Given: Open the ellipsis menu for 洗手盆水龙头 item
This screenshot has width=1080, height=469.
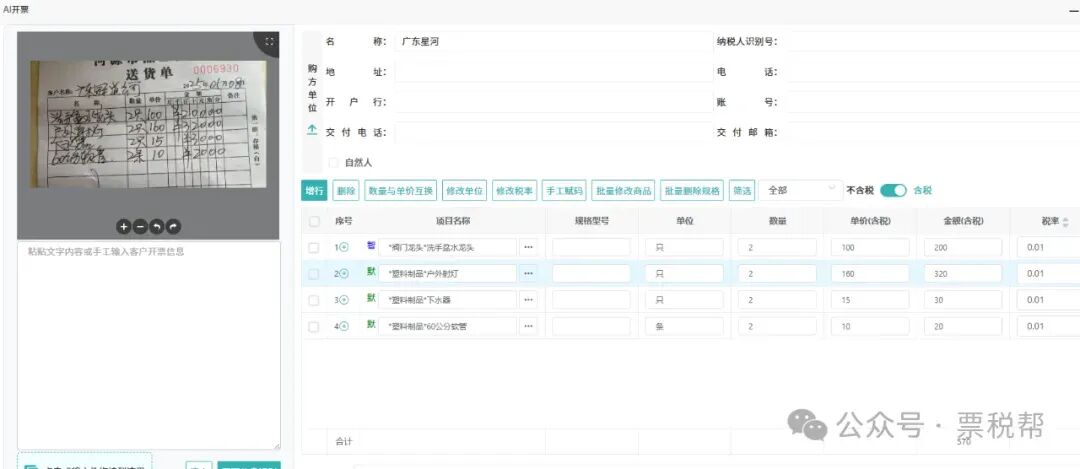Looking at the screenshot, I should point(528,247).
